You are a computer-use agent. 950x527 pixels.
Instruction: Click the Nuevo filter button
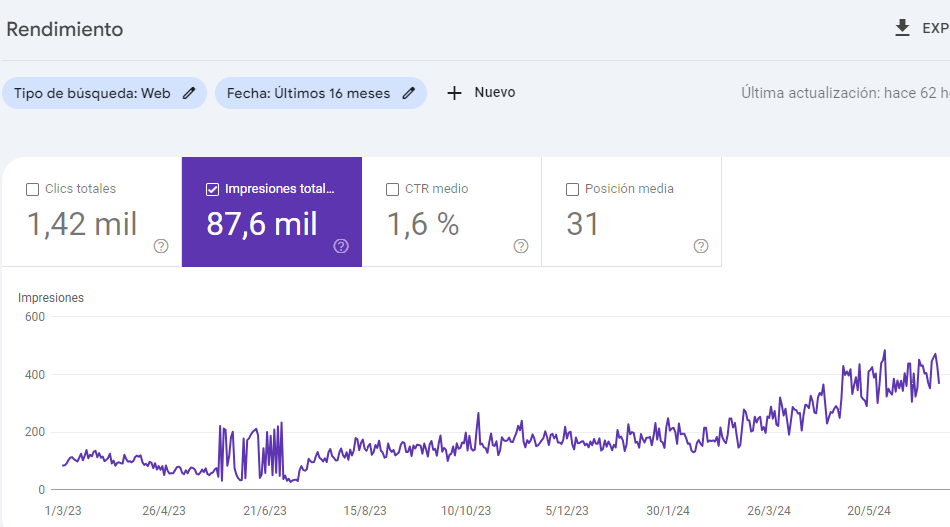[x=494, y=92]
